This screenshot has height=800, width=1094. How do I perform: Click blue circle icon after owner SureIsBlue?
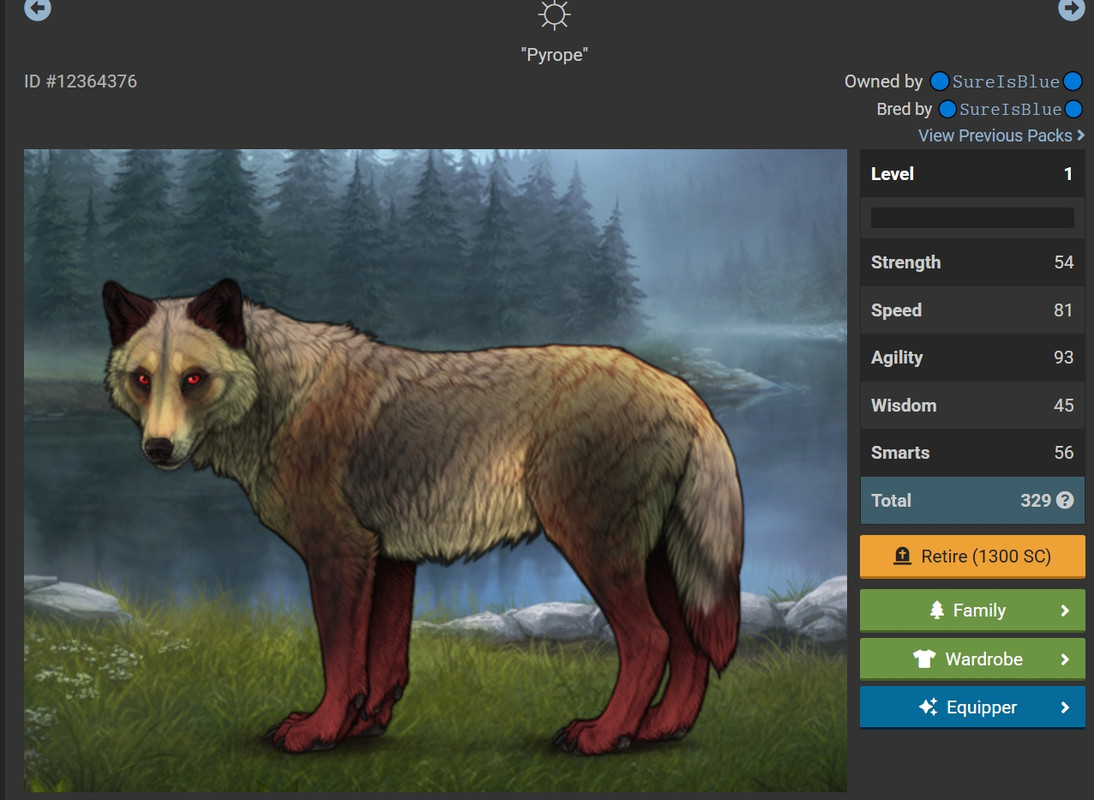(x=1073, y=82)
